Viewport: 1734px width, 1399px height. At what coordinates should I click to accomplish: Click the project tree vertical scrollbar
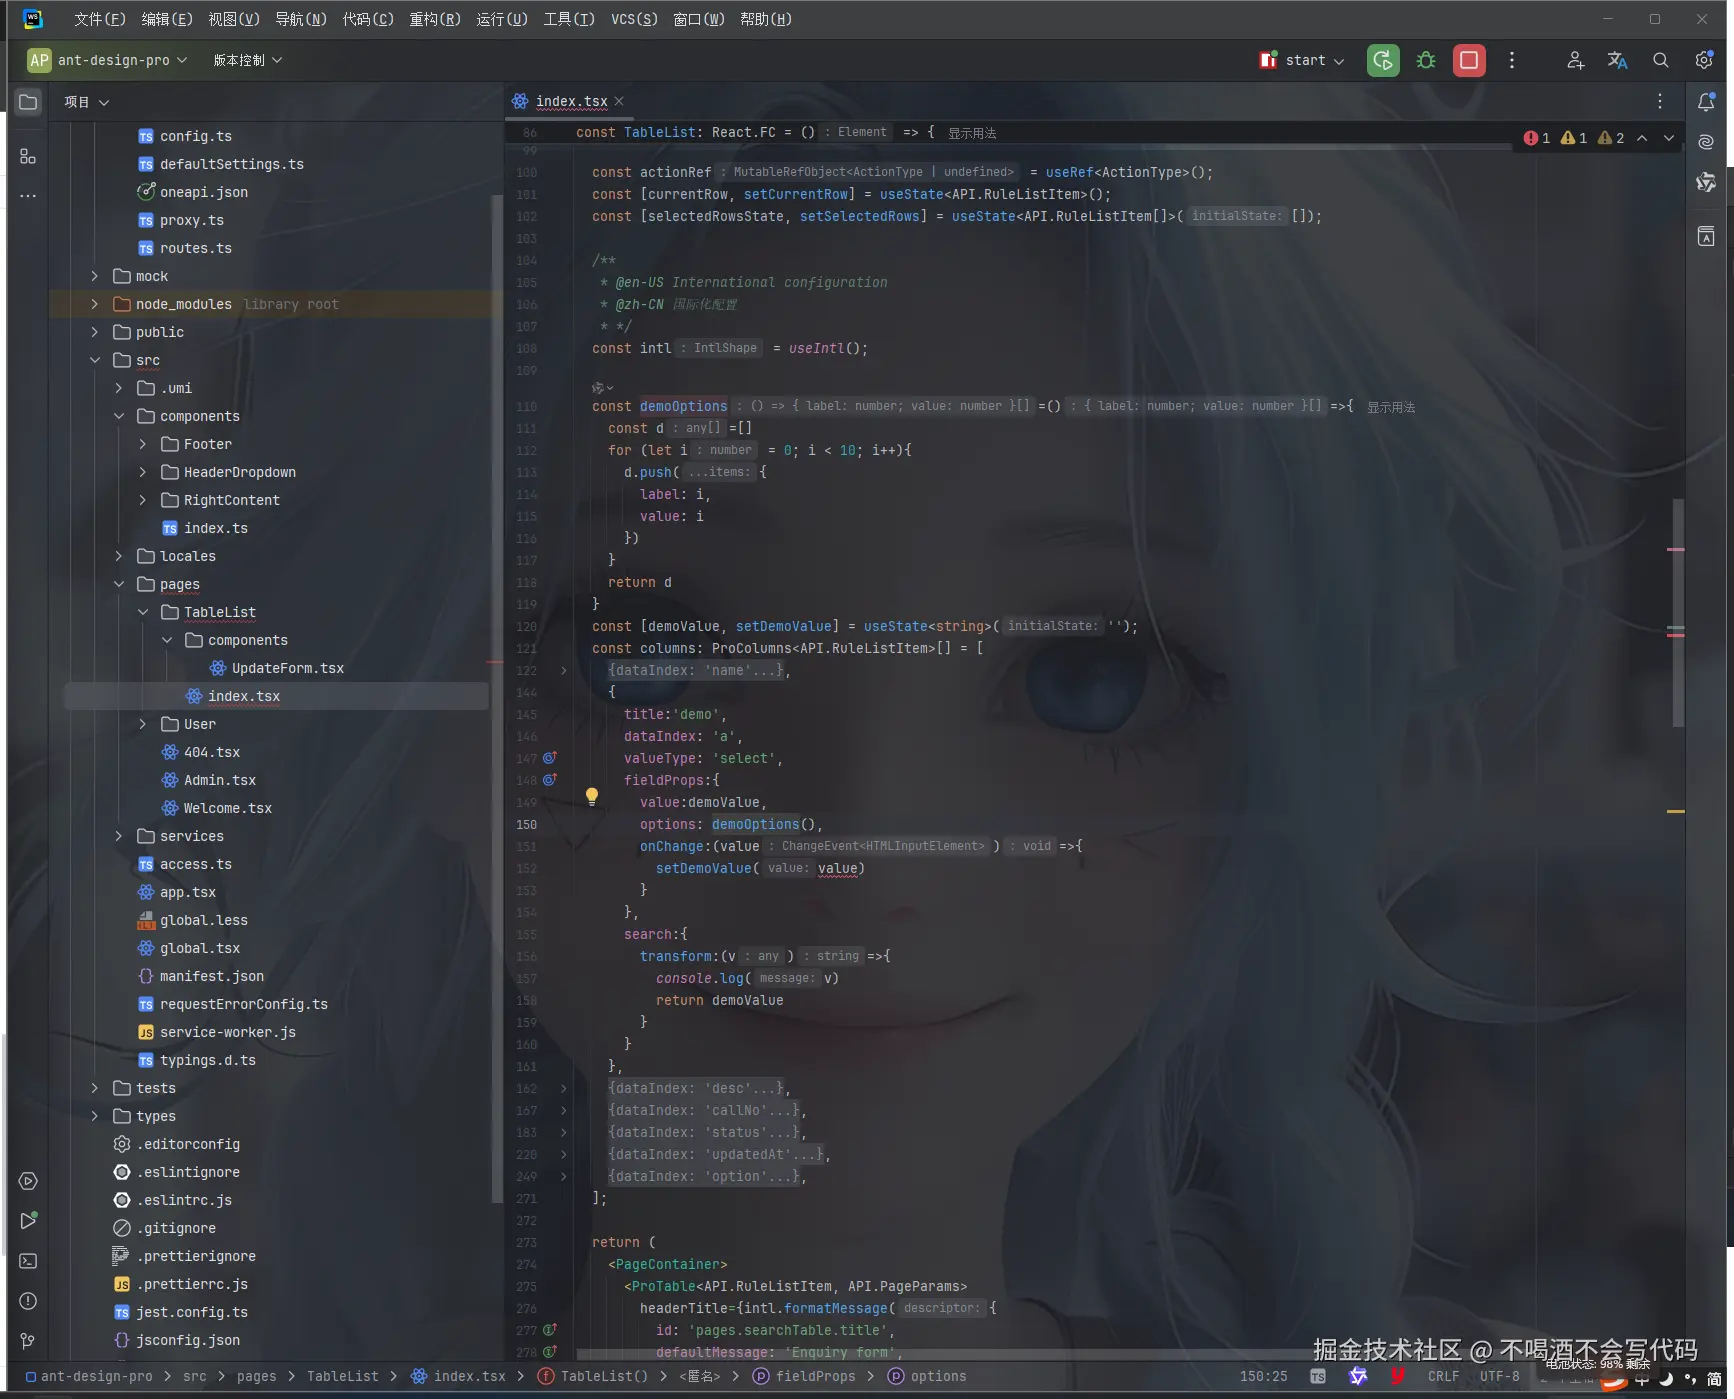(x=496, y=700)
